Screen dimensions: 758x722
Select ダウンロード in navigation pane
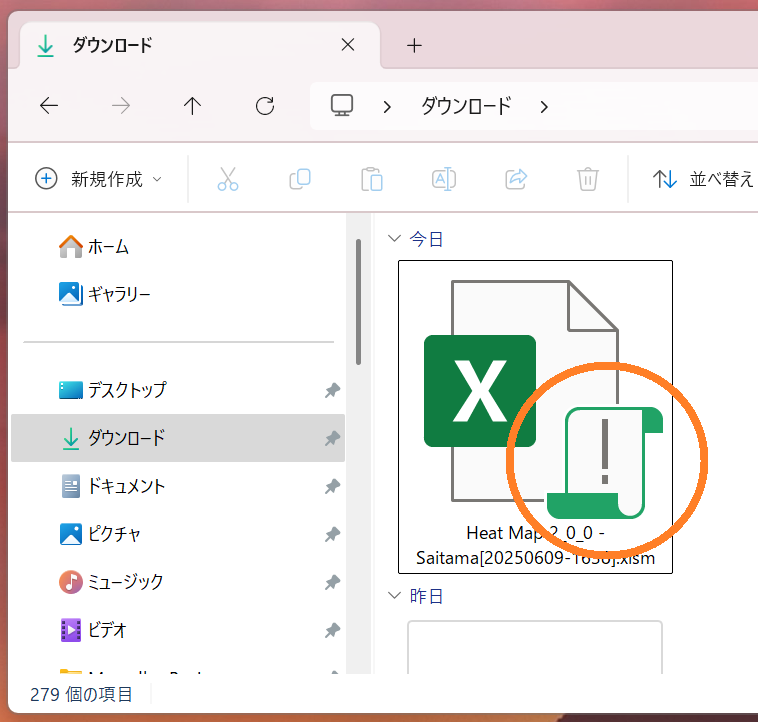pyautogui.click(x=178, y=438)
